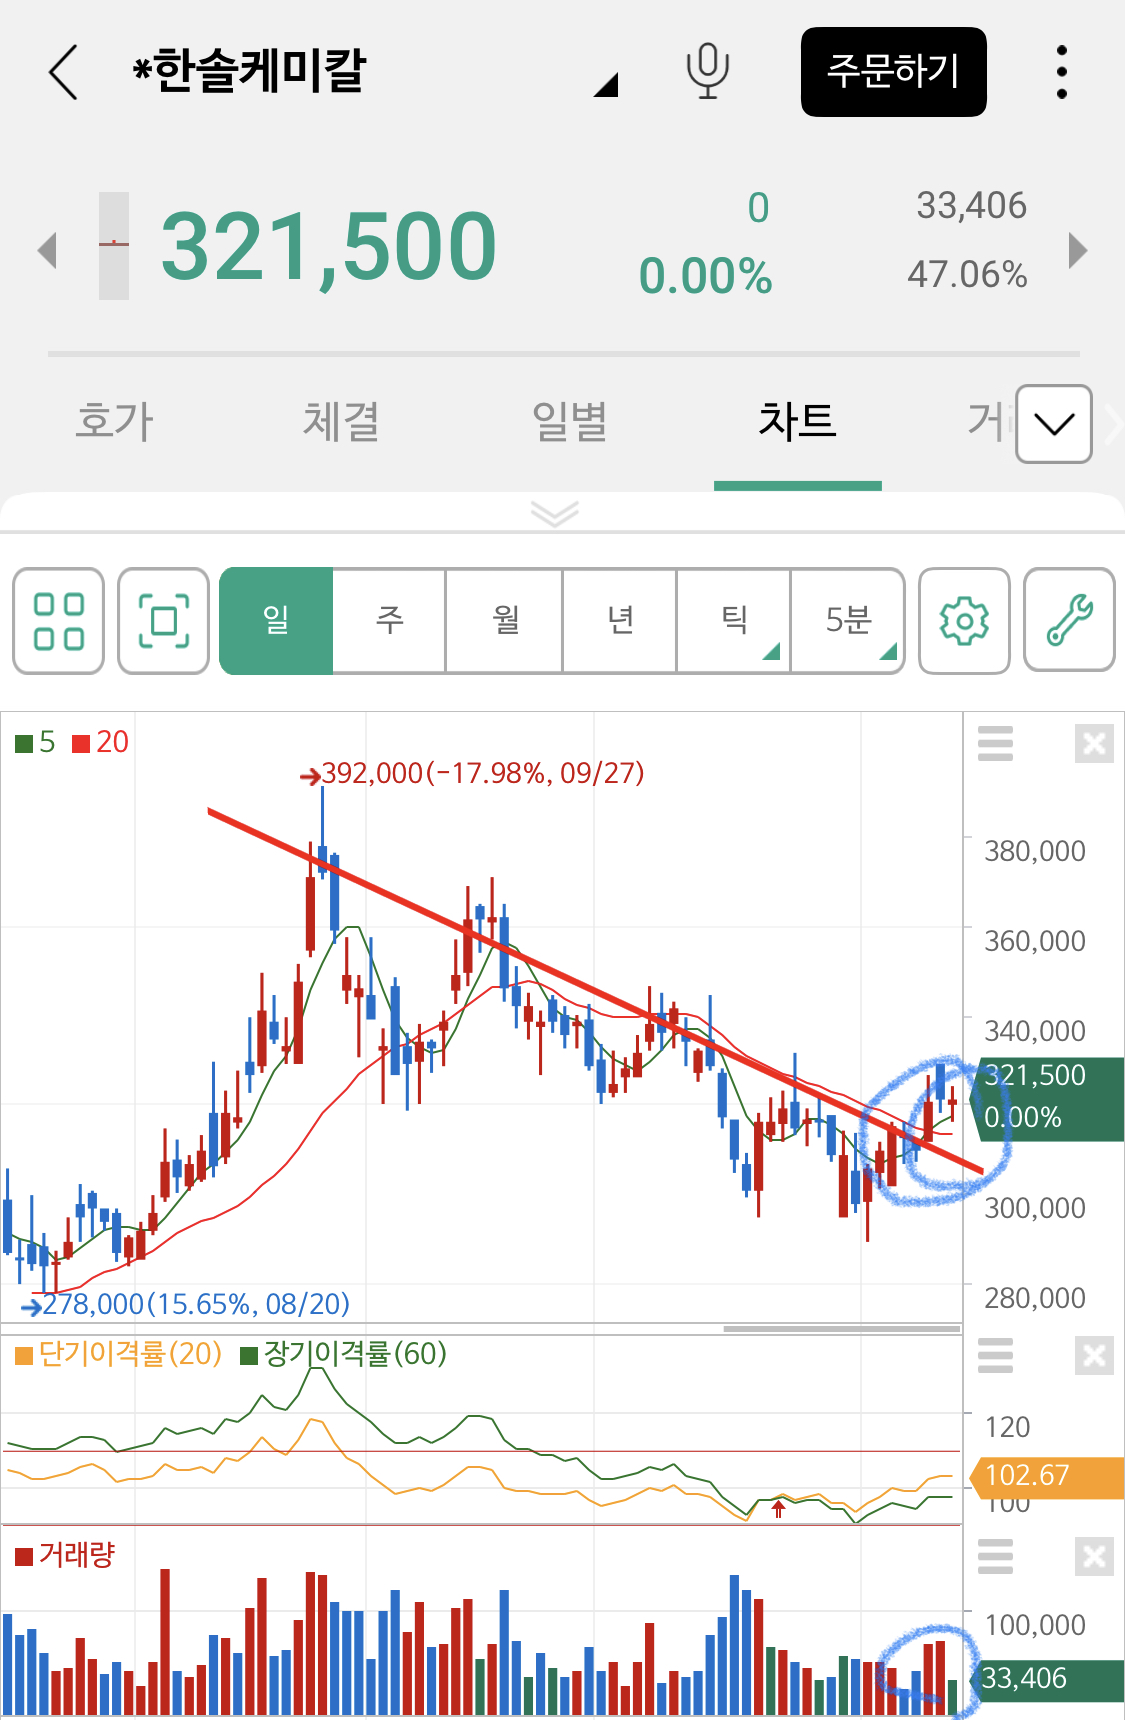Screen dimensions: 1125x1720
Task: Click the 단기이격률(20) legend label
Action: pyautogui.click(x=119, y=1354)
